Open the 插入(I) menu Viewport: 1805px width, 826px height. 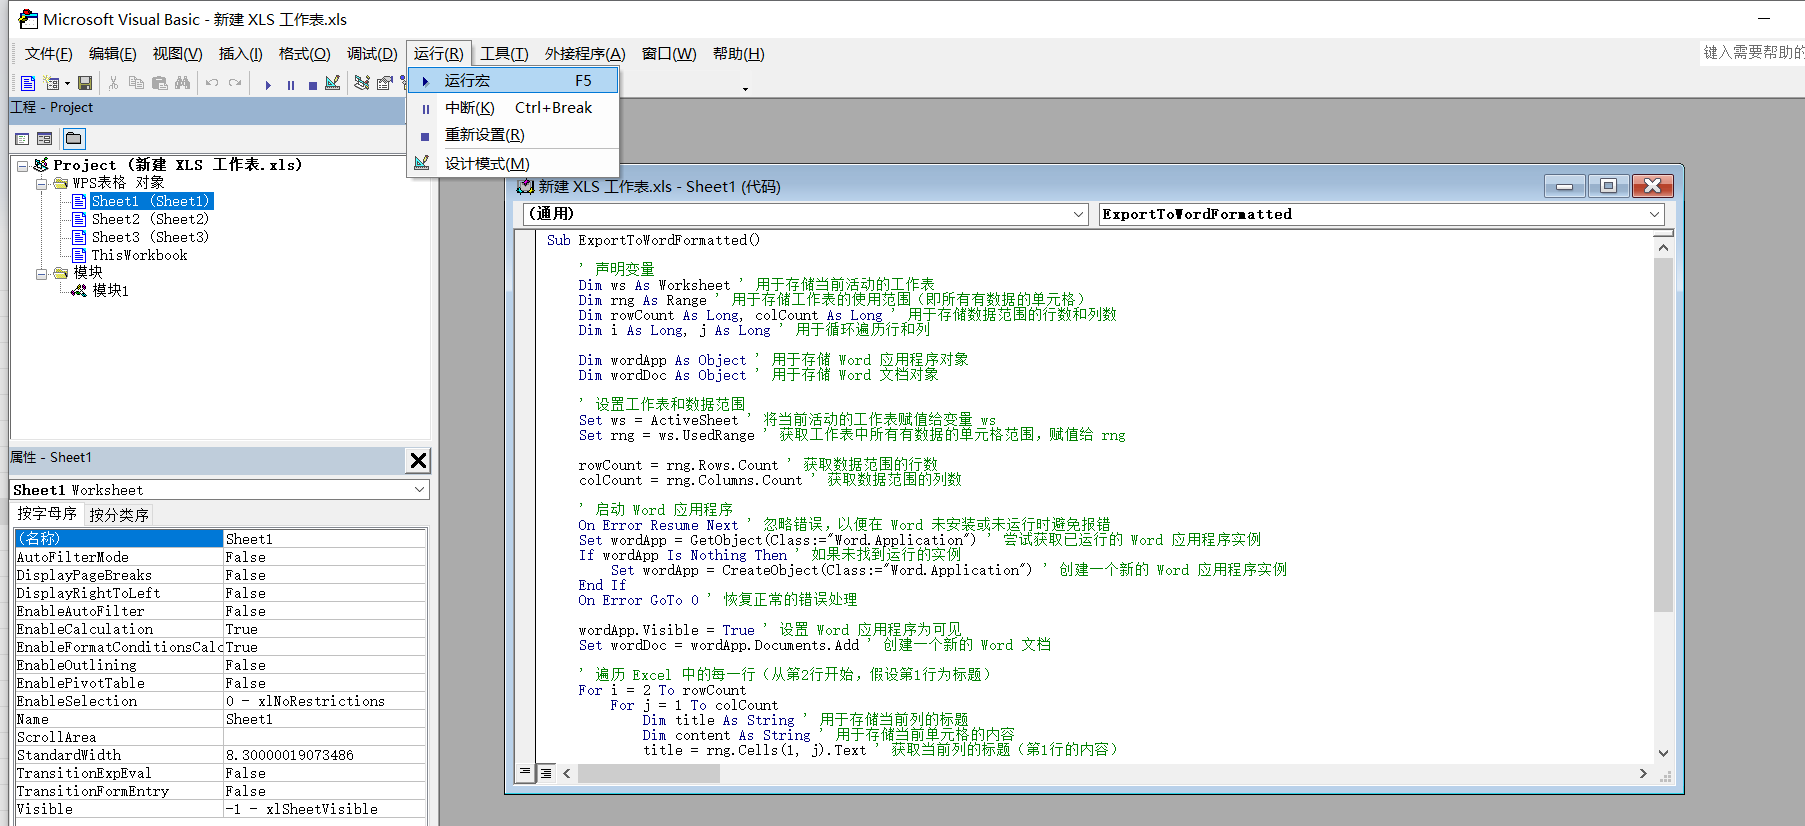240,54
